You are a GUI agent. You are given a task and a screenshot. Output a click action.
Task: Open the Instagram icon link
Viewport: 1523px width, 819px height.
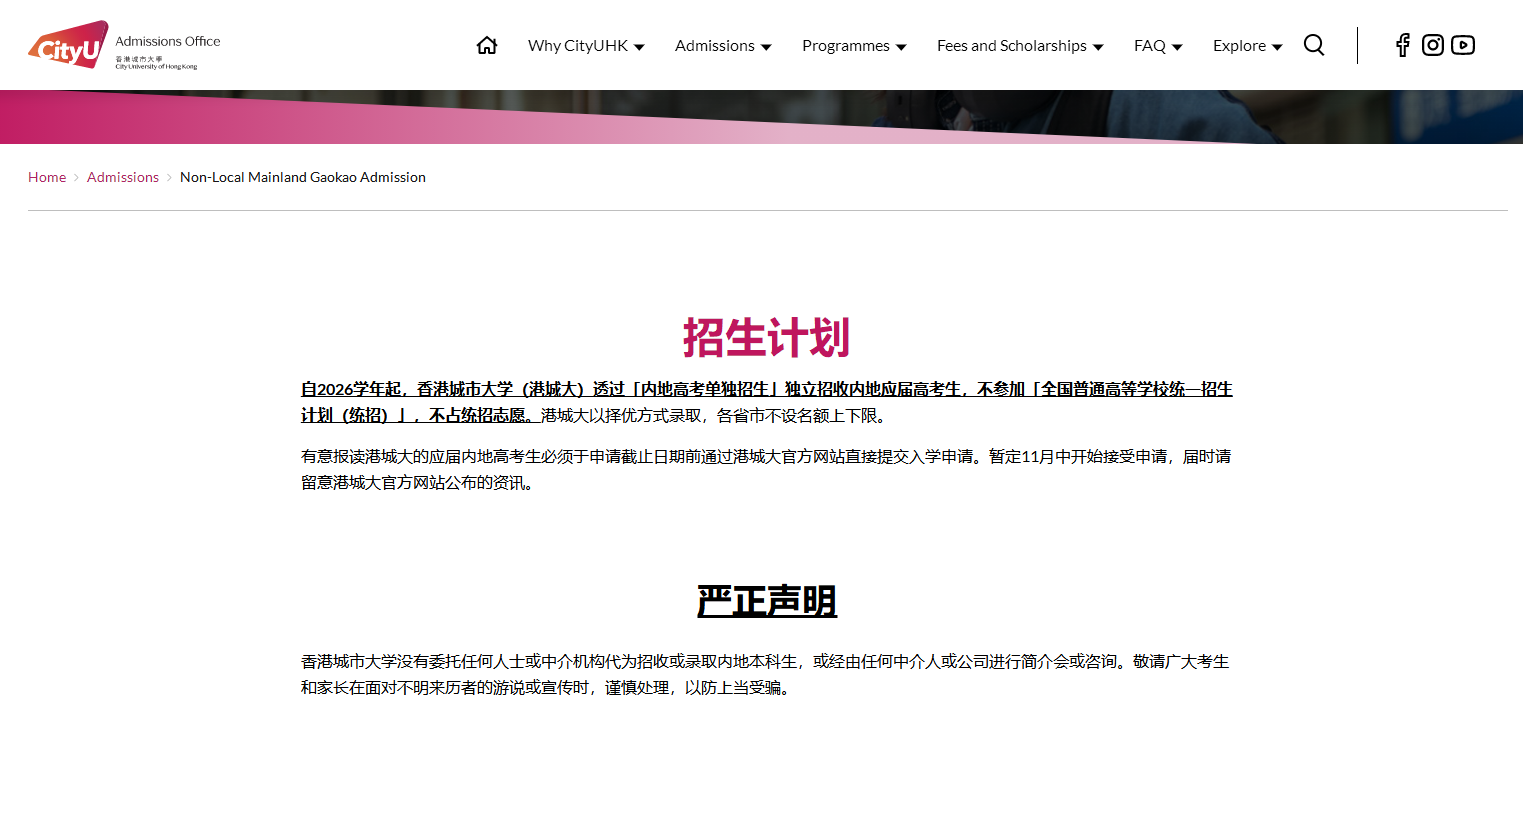[1432, 45]
